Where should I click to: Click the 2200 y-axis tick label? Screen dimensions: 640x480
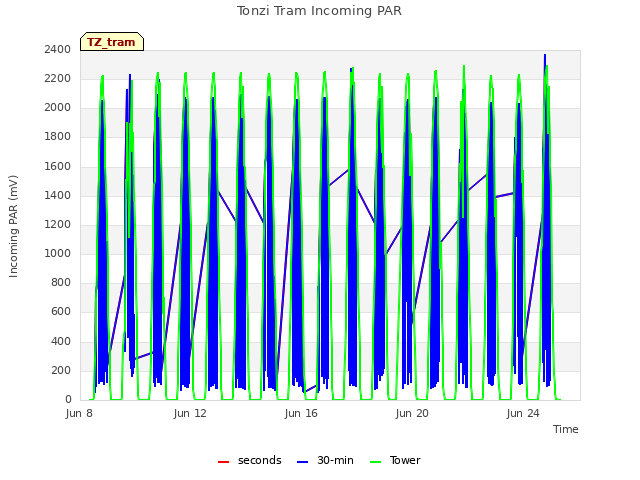point(58,78)
